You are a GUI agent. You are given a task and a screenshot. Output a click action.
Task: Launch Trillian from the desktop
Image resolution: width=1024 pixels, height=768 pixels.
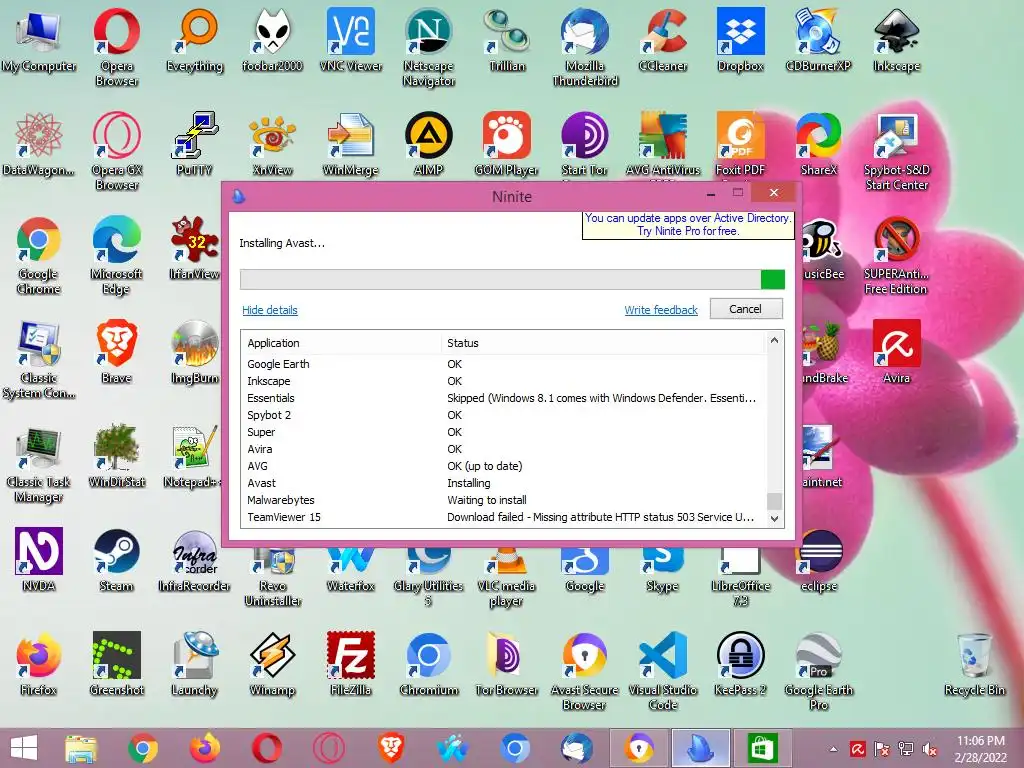507,40
